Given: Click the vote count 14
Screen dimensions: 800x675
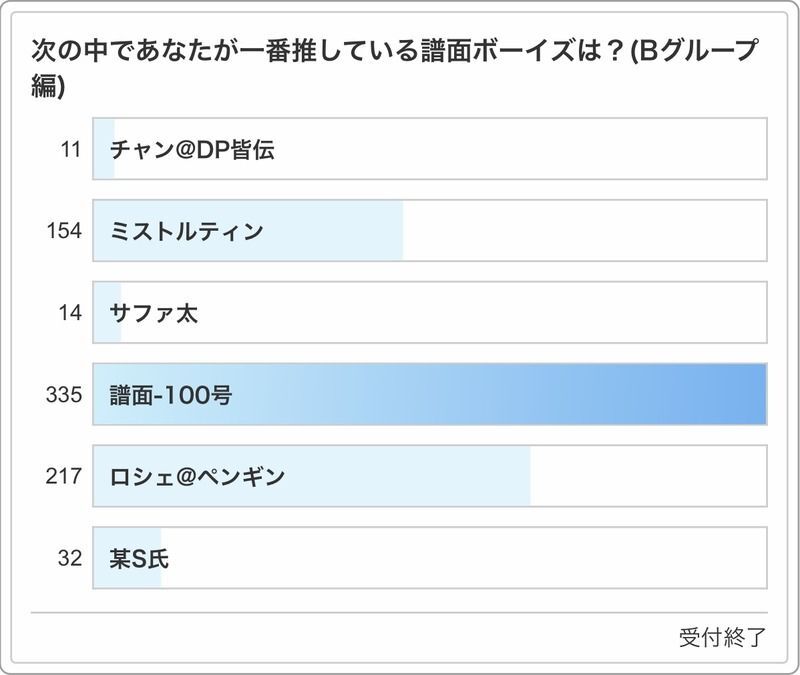Looking at the screenshot, I should 70,313.
